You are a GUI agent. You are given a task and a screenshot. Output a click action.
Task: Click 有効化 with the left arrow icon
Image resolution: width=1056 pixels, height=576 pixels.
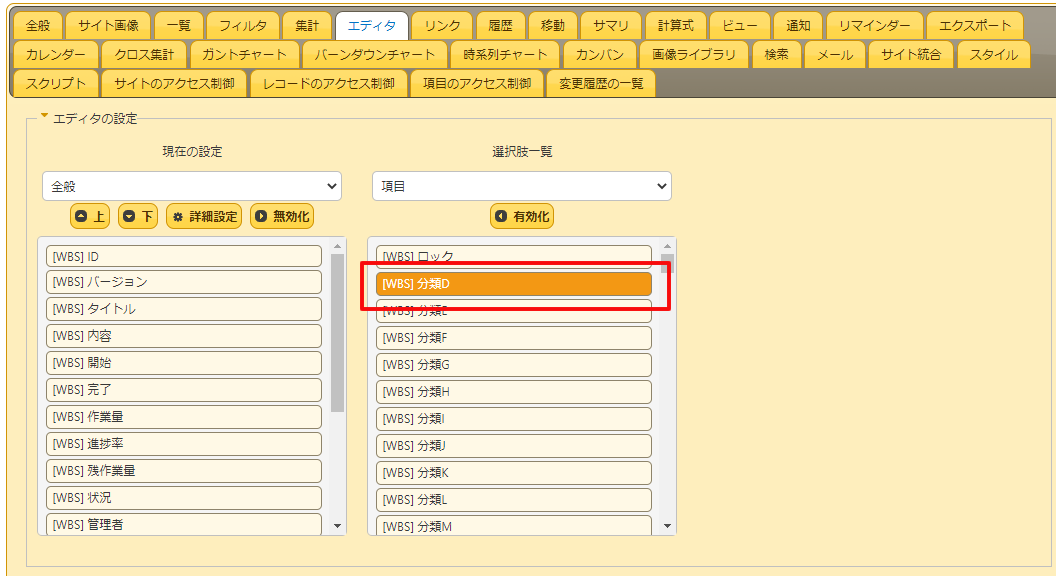coord(521,216)
